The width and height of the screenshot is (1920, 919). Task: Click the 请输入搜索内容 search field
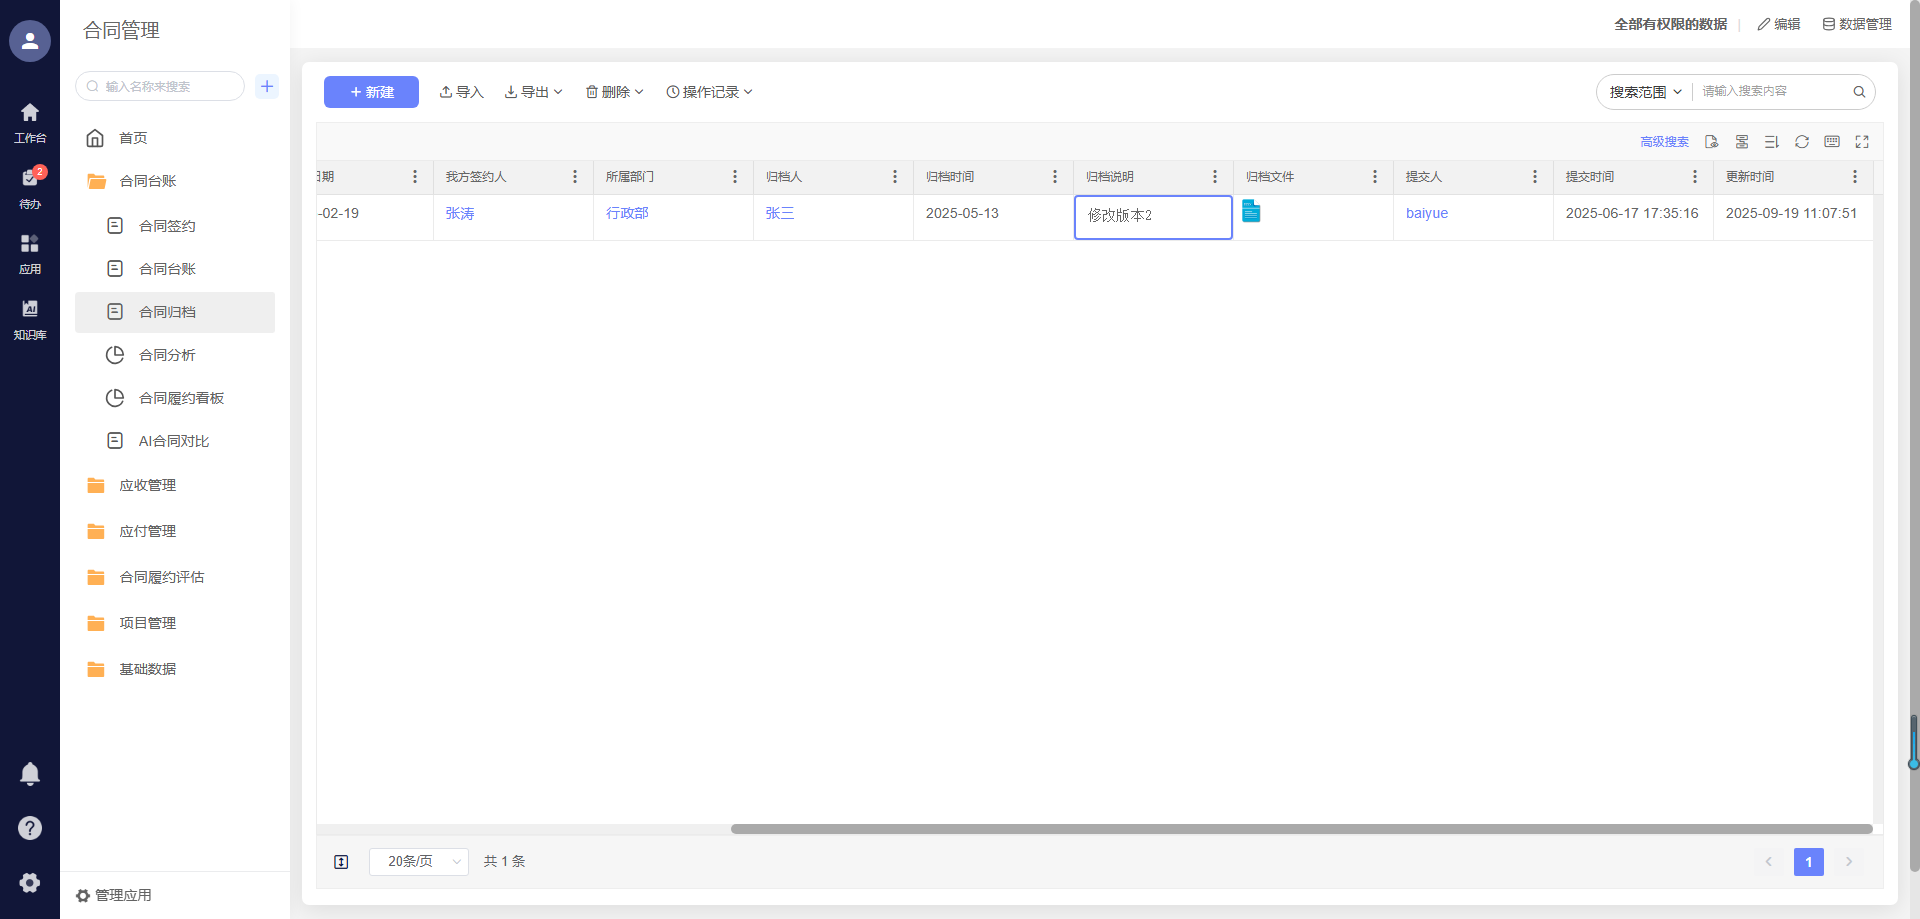(x=1772, y=91)
